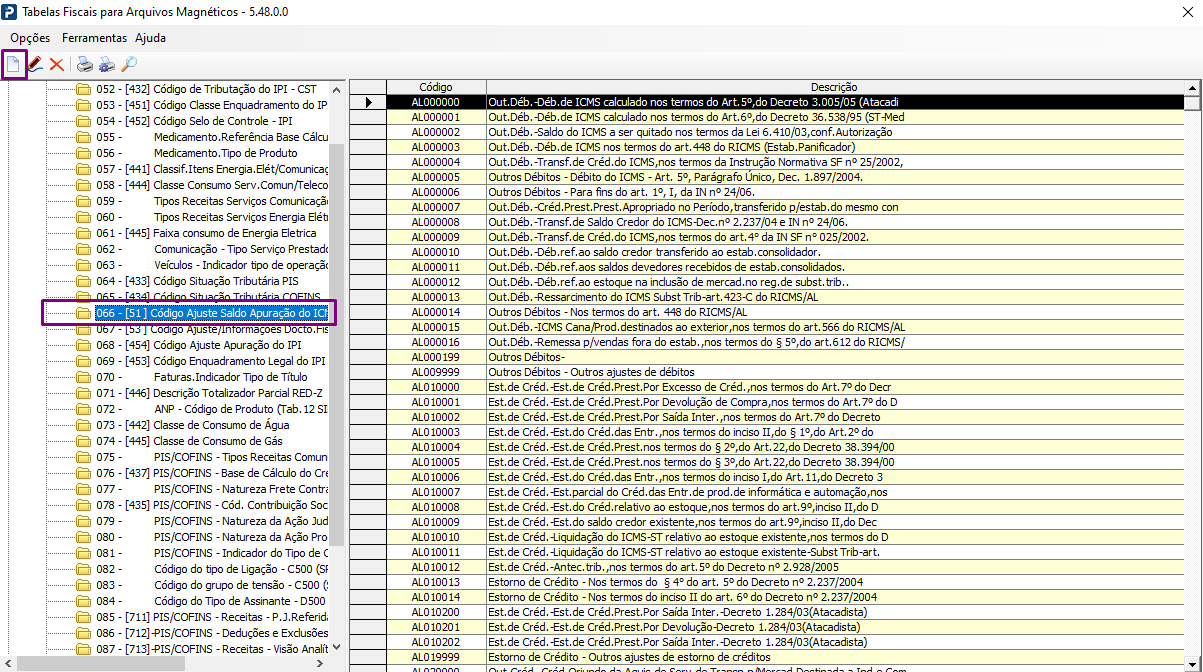Screen dimensions: 1203x672
Task: Click folder icon of item 069 Enquadramento Legal IPI
Action: [x=83, y=361]
